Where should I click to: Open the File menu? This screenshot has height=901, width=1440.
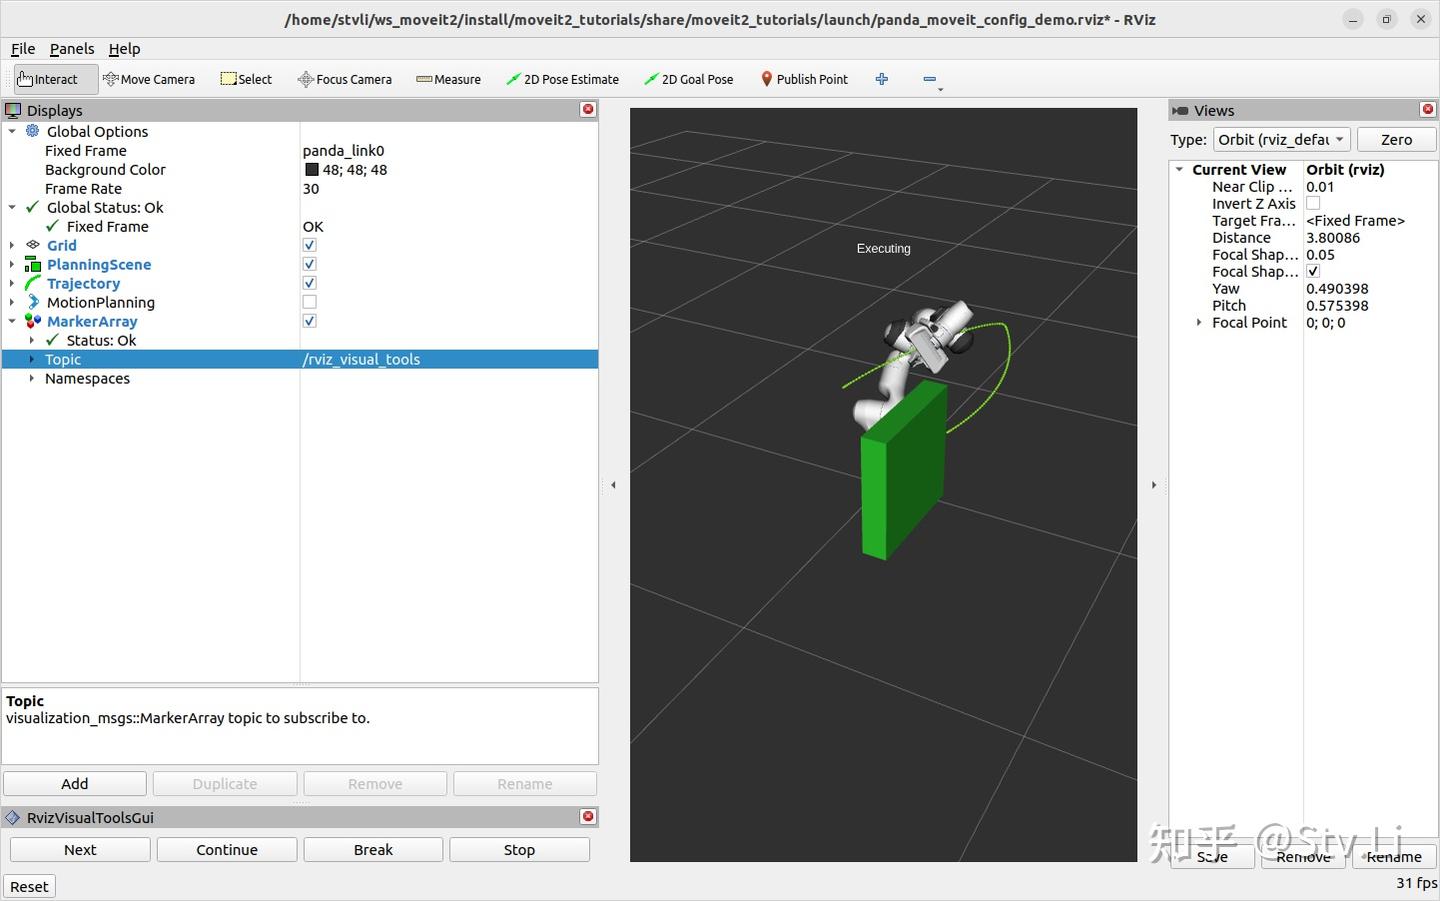point(22,48)
